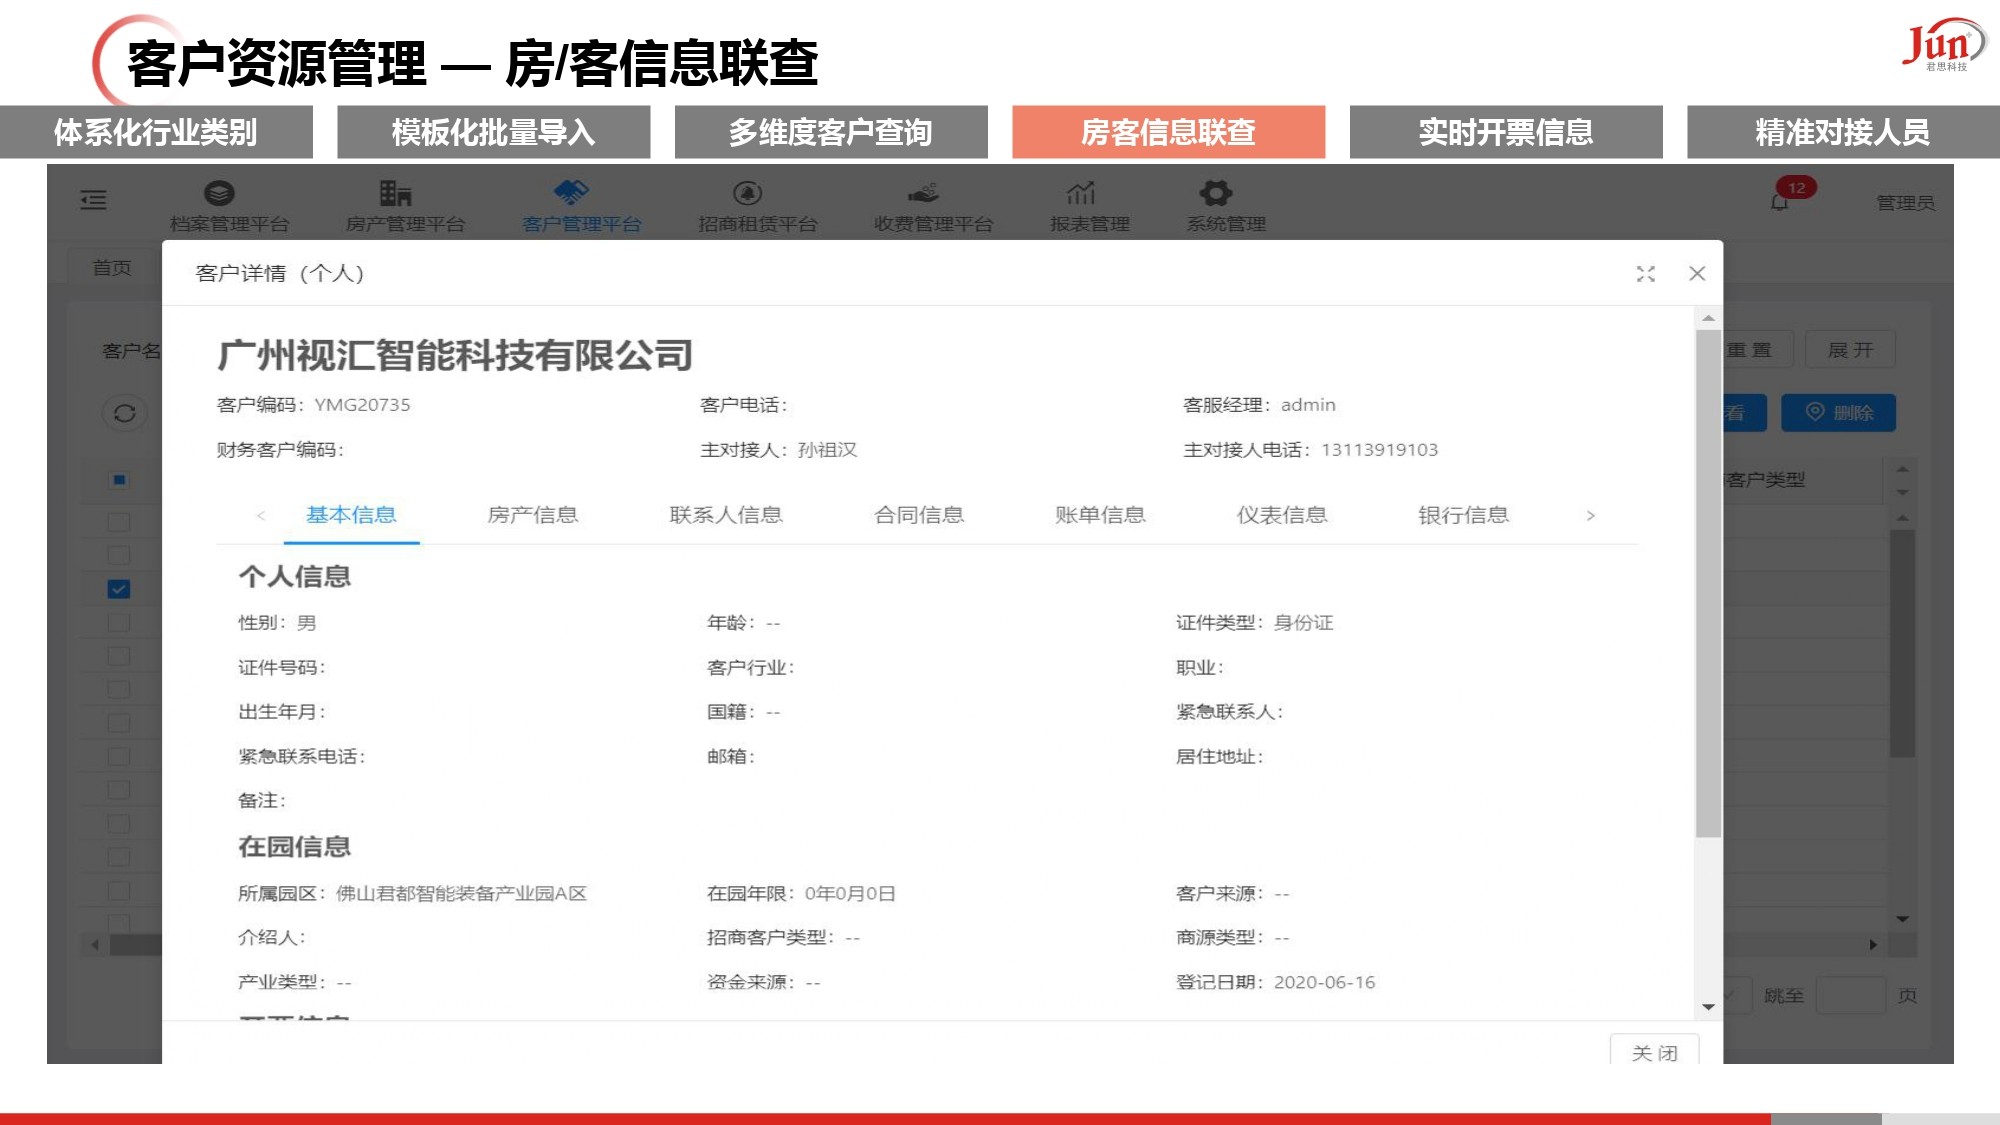The width and height of the screenshot is (2000, 1125).
Task: Click customer code text YMG20735
Action: click(362, 405)
